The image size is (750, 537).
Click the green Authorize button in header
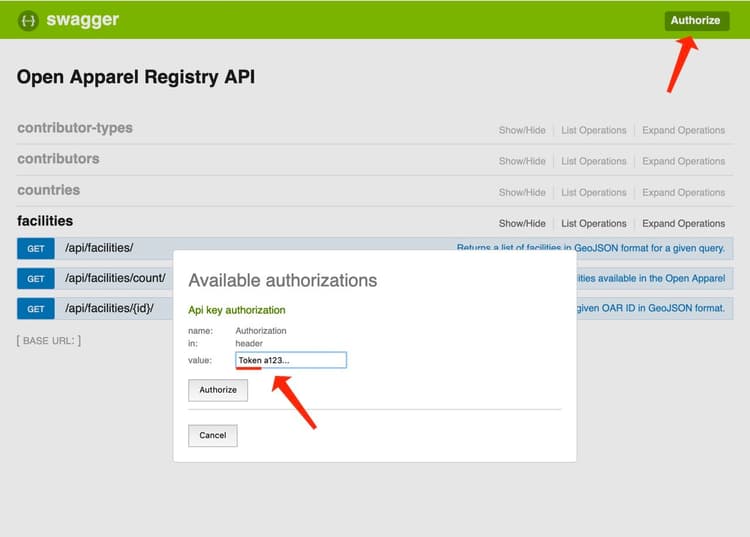pyautogui.click(x=696, y=21)
